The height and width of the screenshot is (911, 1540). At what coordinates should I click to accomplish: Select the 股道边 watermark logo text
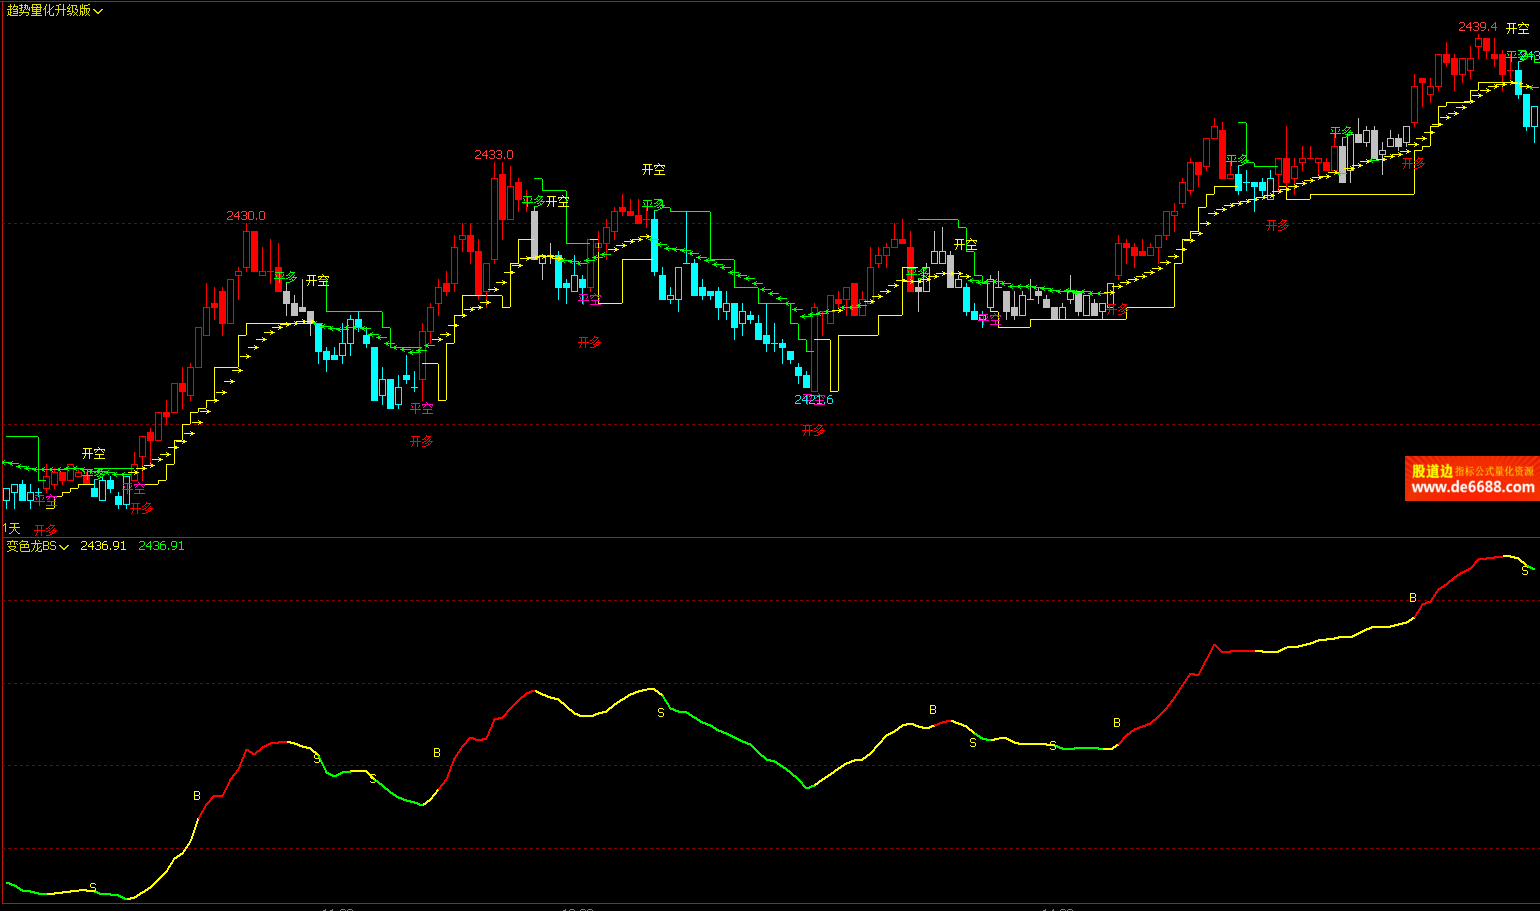point(1431,470)
